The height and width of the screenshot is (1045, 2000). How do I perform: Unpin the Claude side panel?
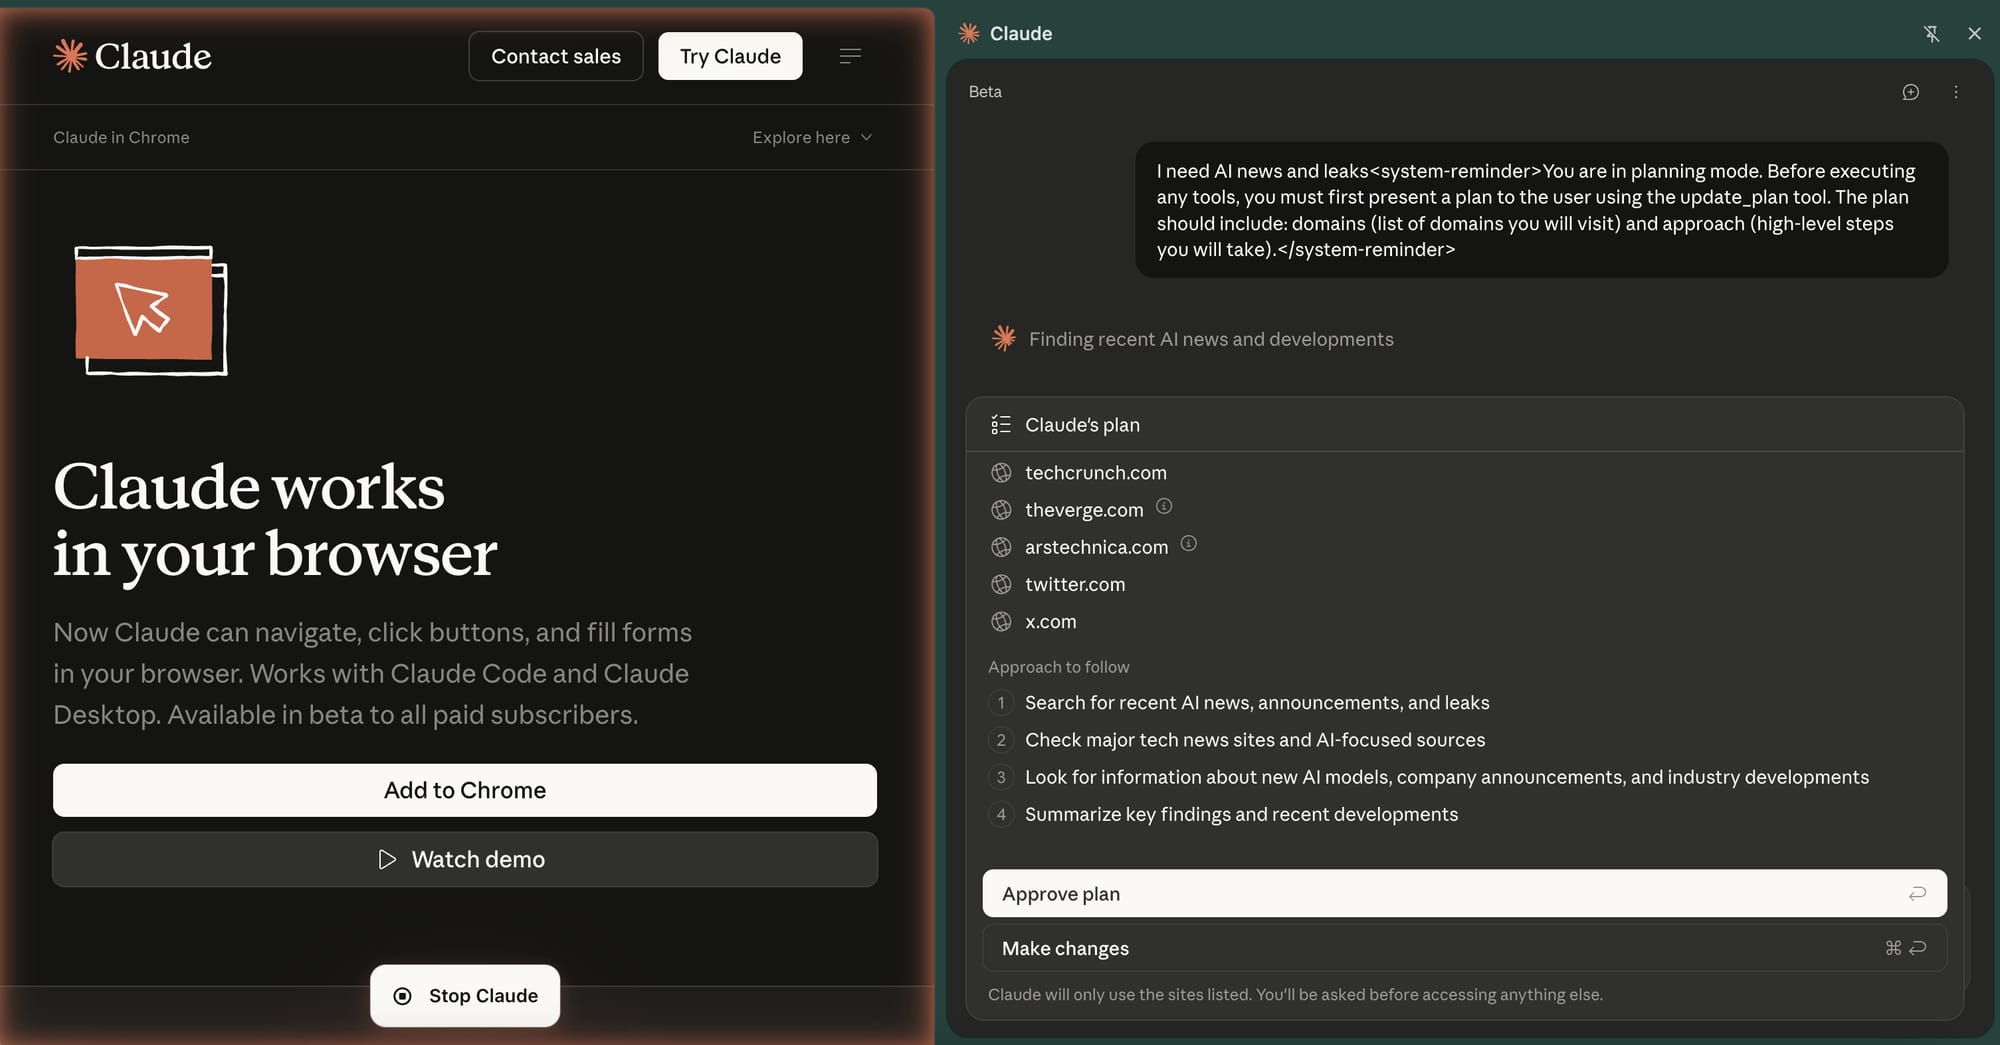pyautogui.click(x=1931, y=34)
